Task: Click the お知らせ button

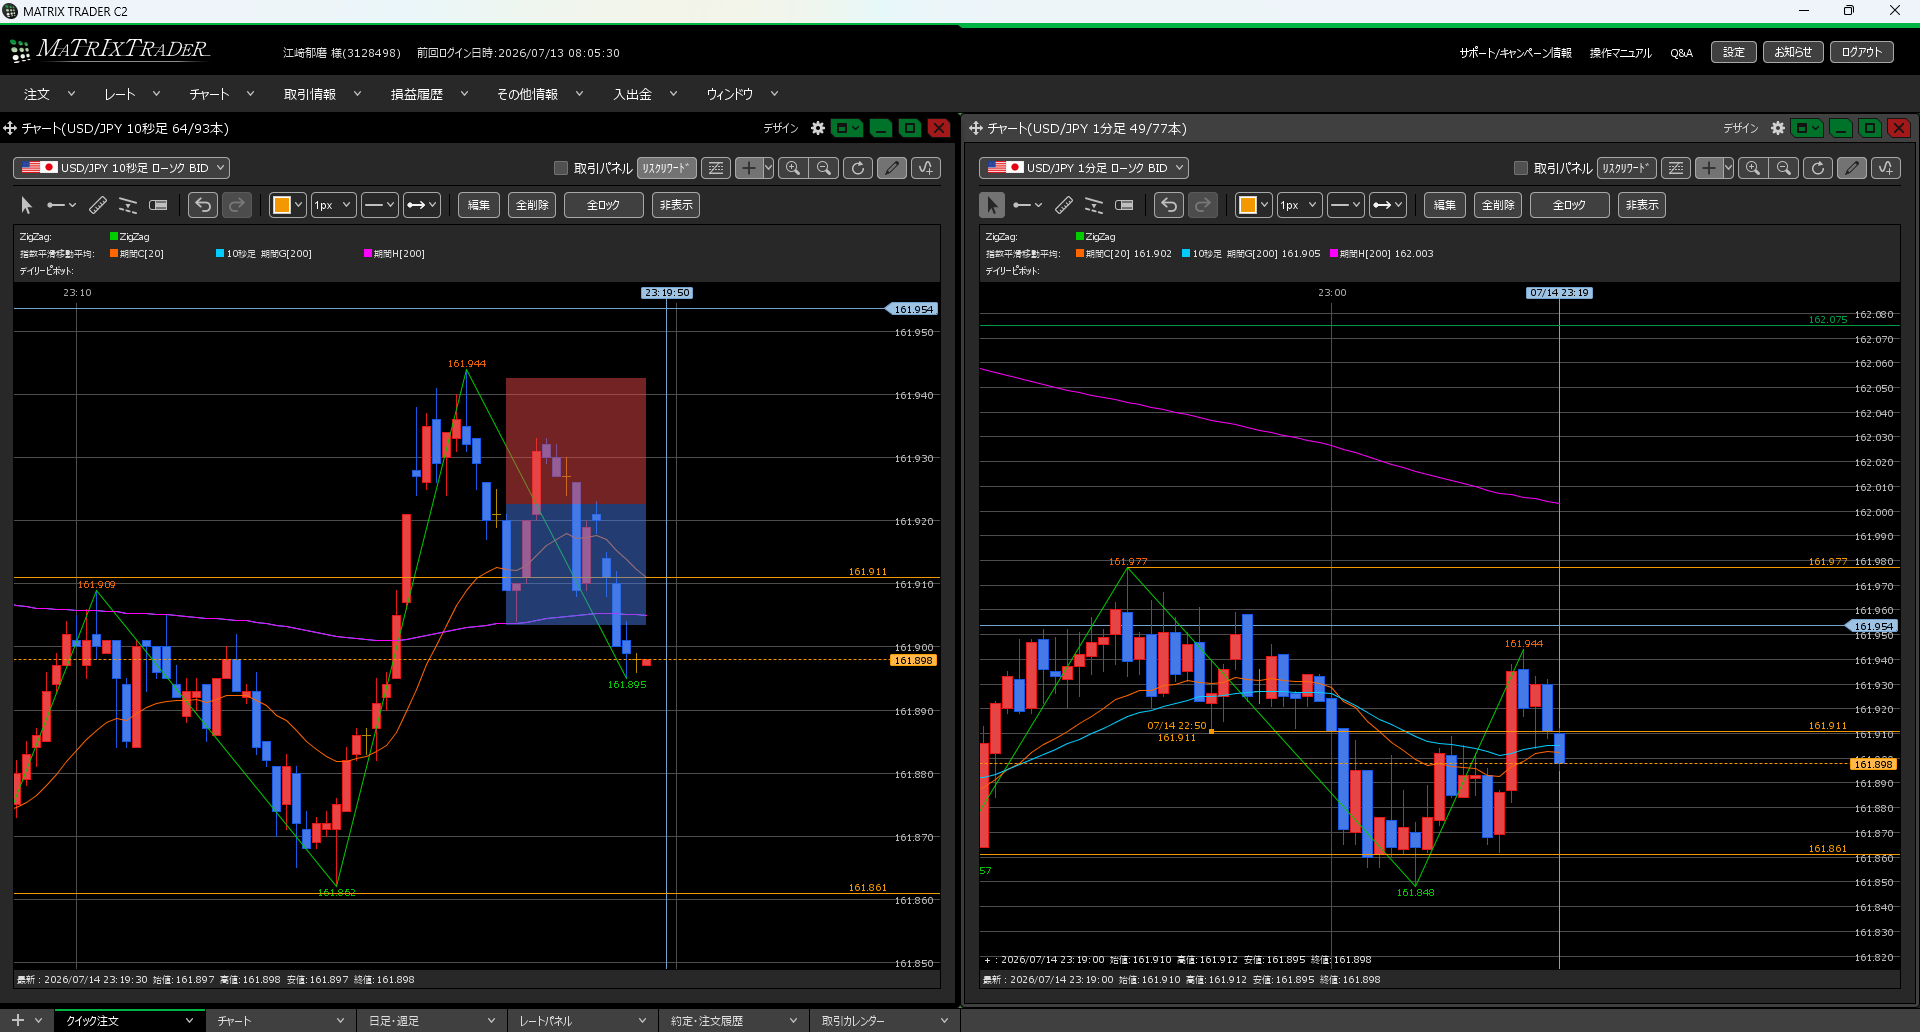Action: (1793, 52)
